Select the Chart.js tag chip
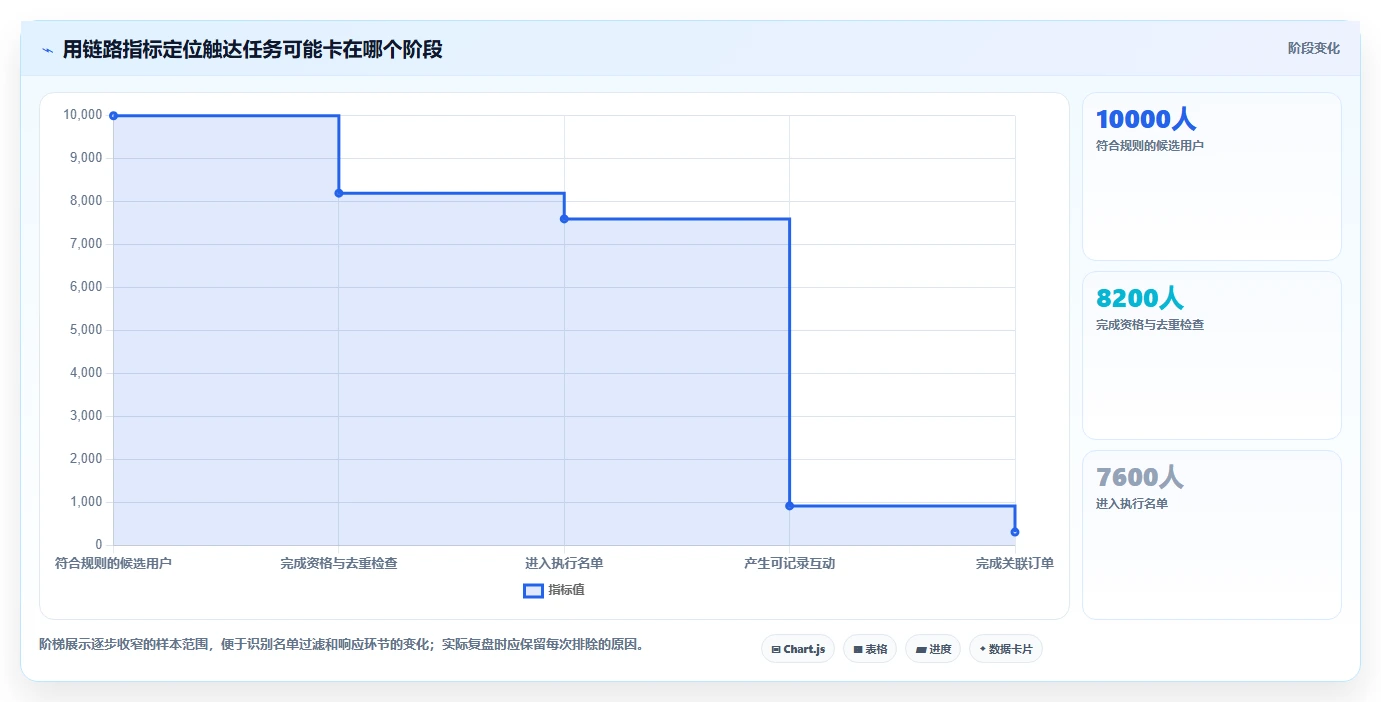This screenshot has height=702, width=1381. click(798, 649)
